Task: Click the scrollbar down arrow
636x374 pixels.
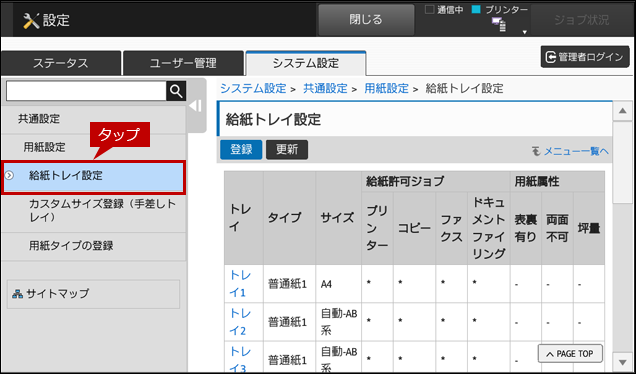Action: (623, 361)
